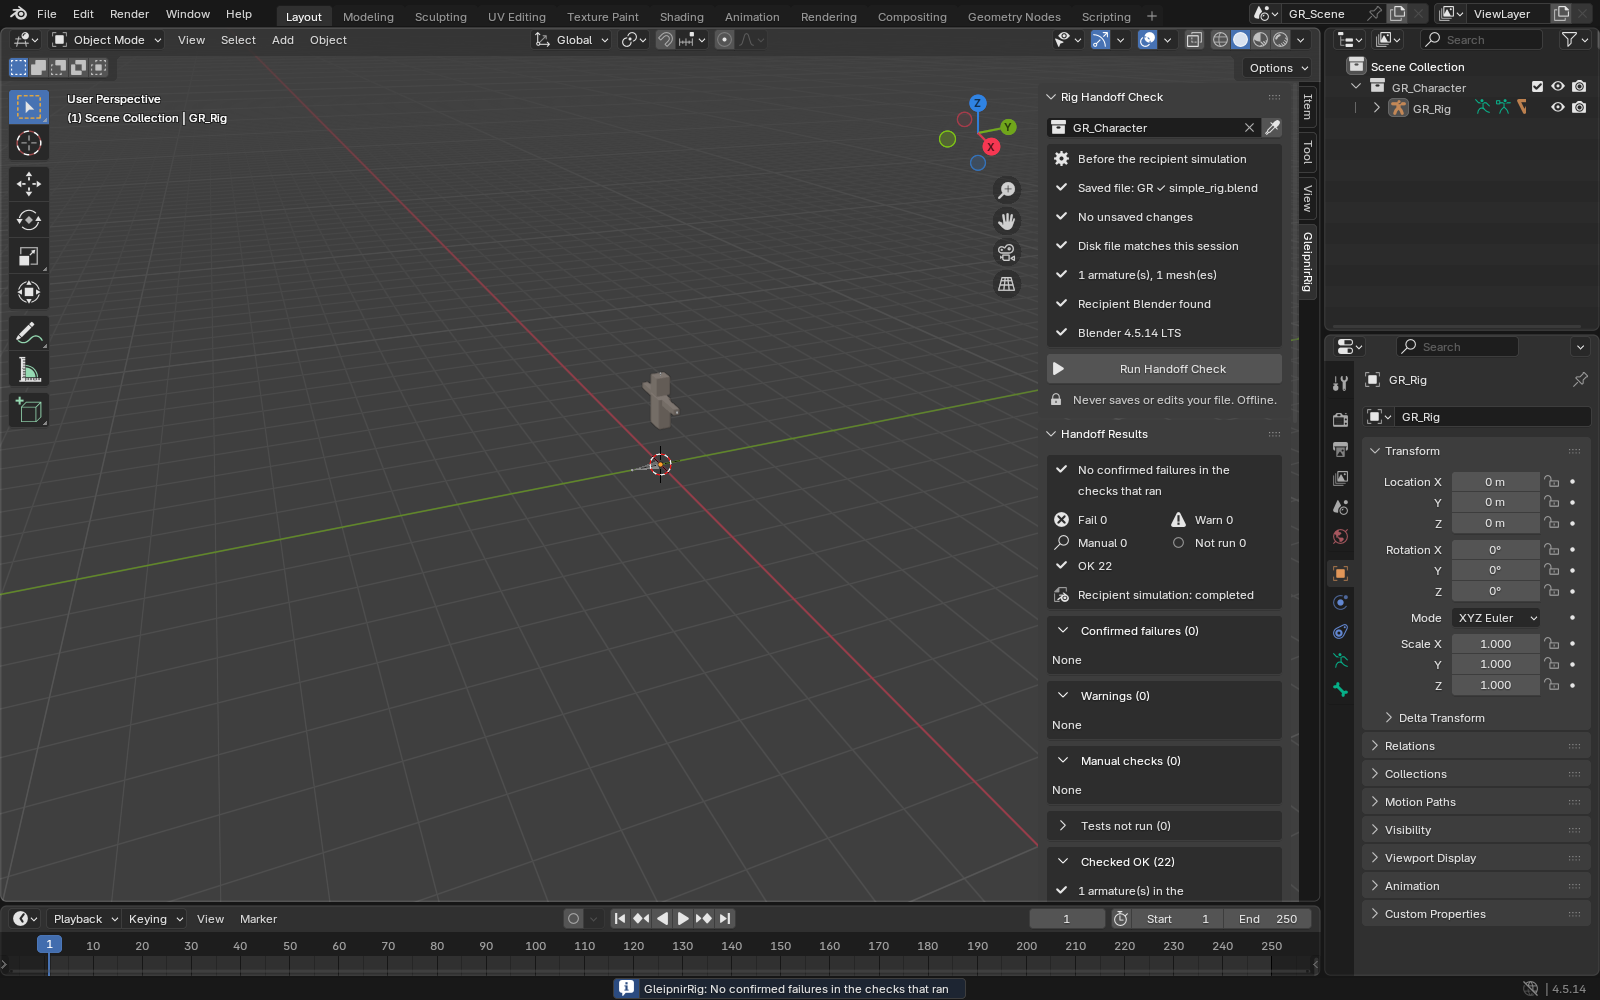Screen dimensions: 1600x1000
Task: Expand GR_Rig in the outliner tree
Action: pyautogui.click(x=1377, y=108)
